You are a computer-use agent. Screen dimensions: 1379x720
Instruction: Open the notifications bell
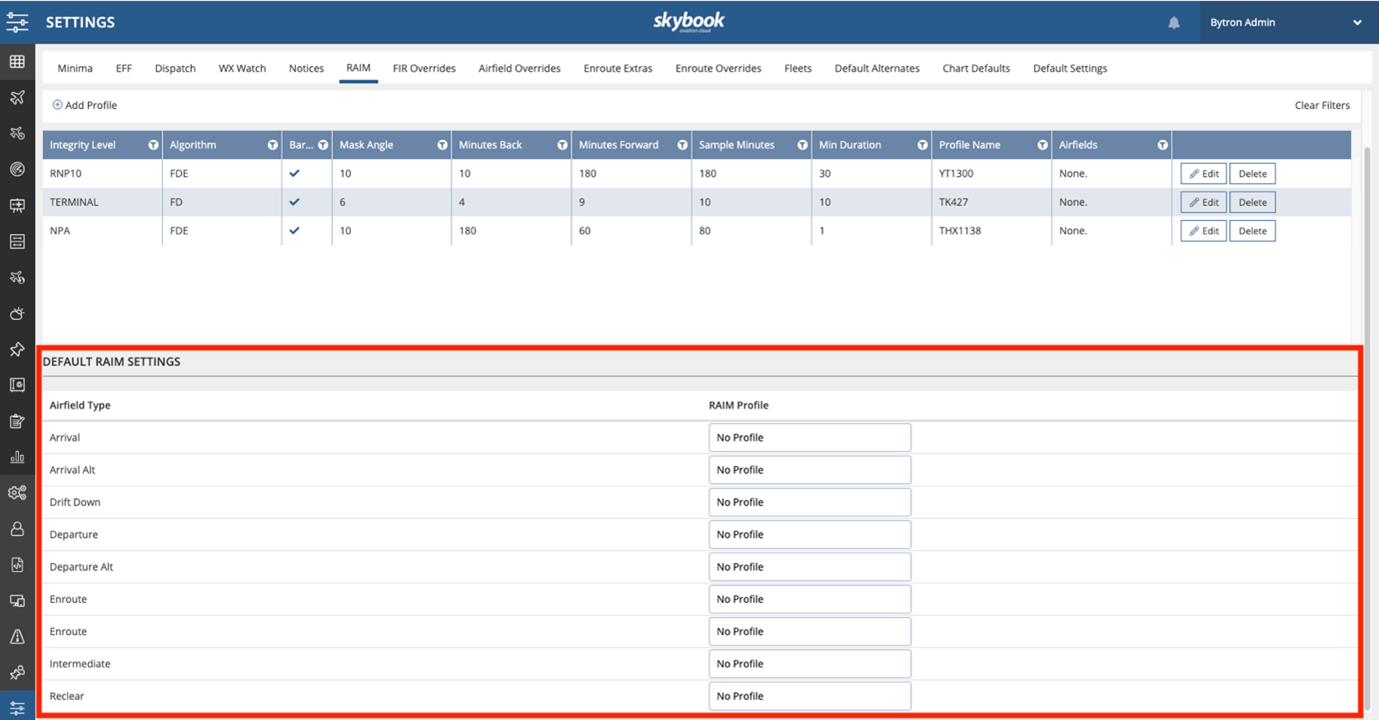1174,23
